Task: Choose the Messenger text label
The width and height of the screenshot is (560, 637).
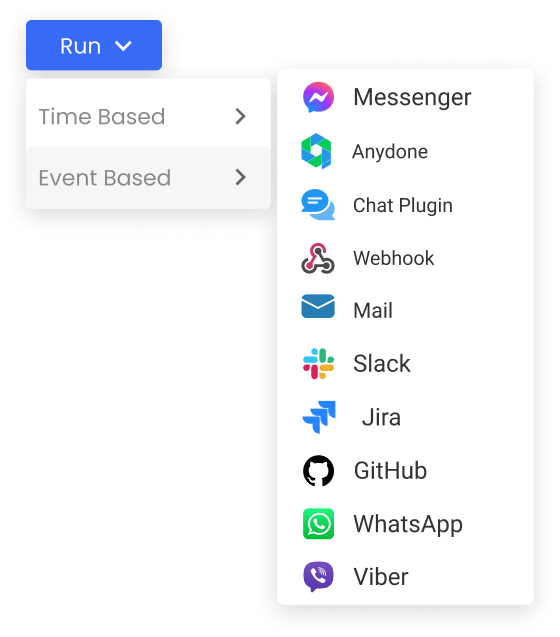Action: [x=412, y=98]
